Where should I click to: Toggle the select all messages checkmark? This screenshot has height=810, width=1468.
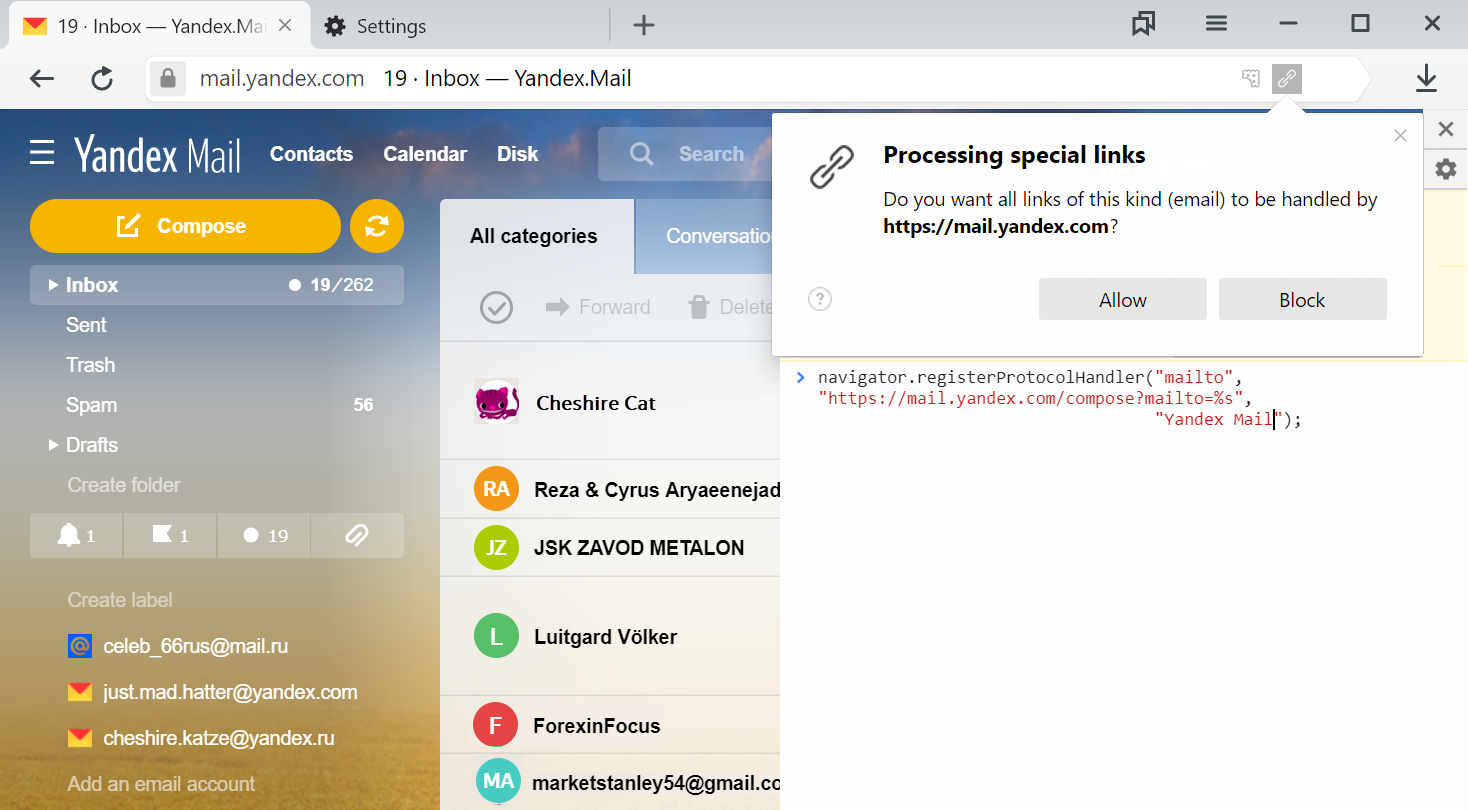coord(496,307)
